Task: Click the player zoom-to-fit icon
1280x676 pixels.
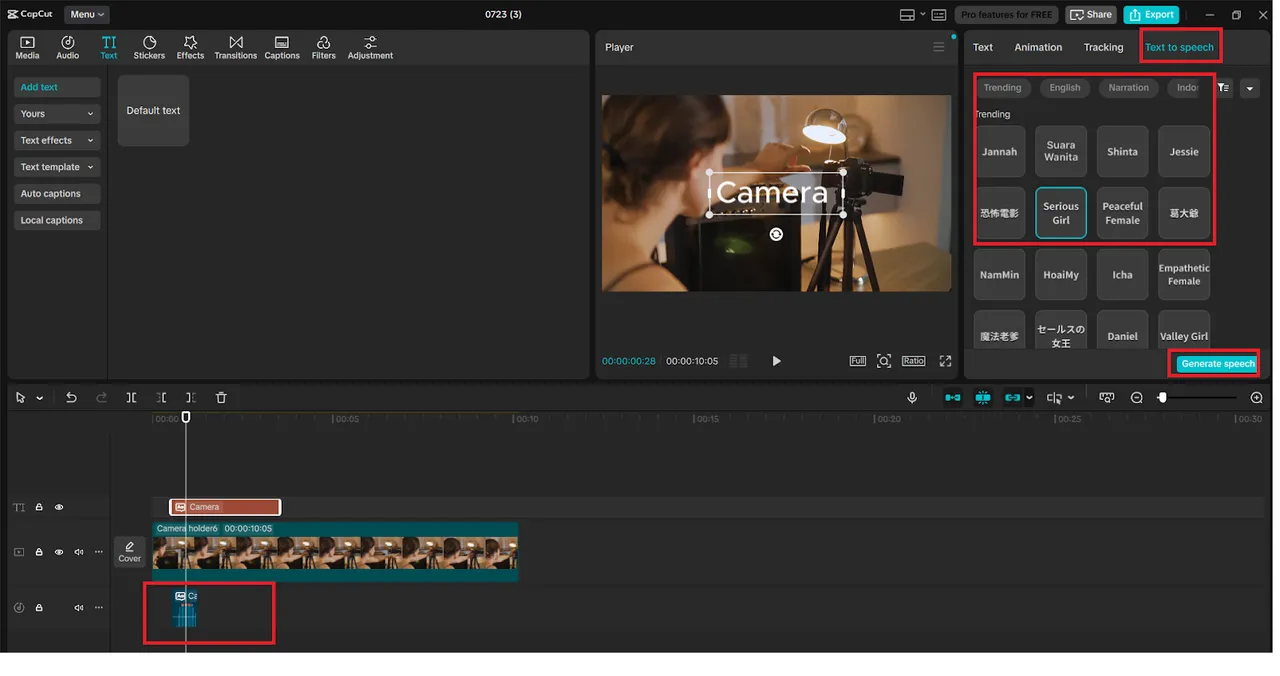Action: coord(884,361)
